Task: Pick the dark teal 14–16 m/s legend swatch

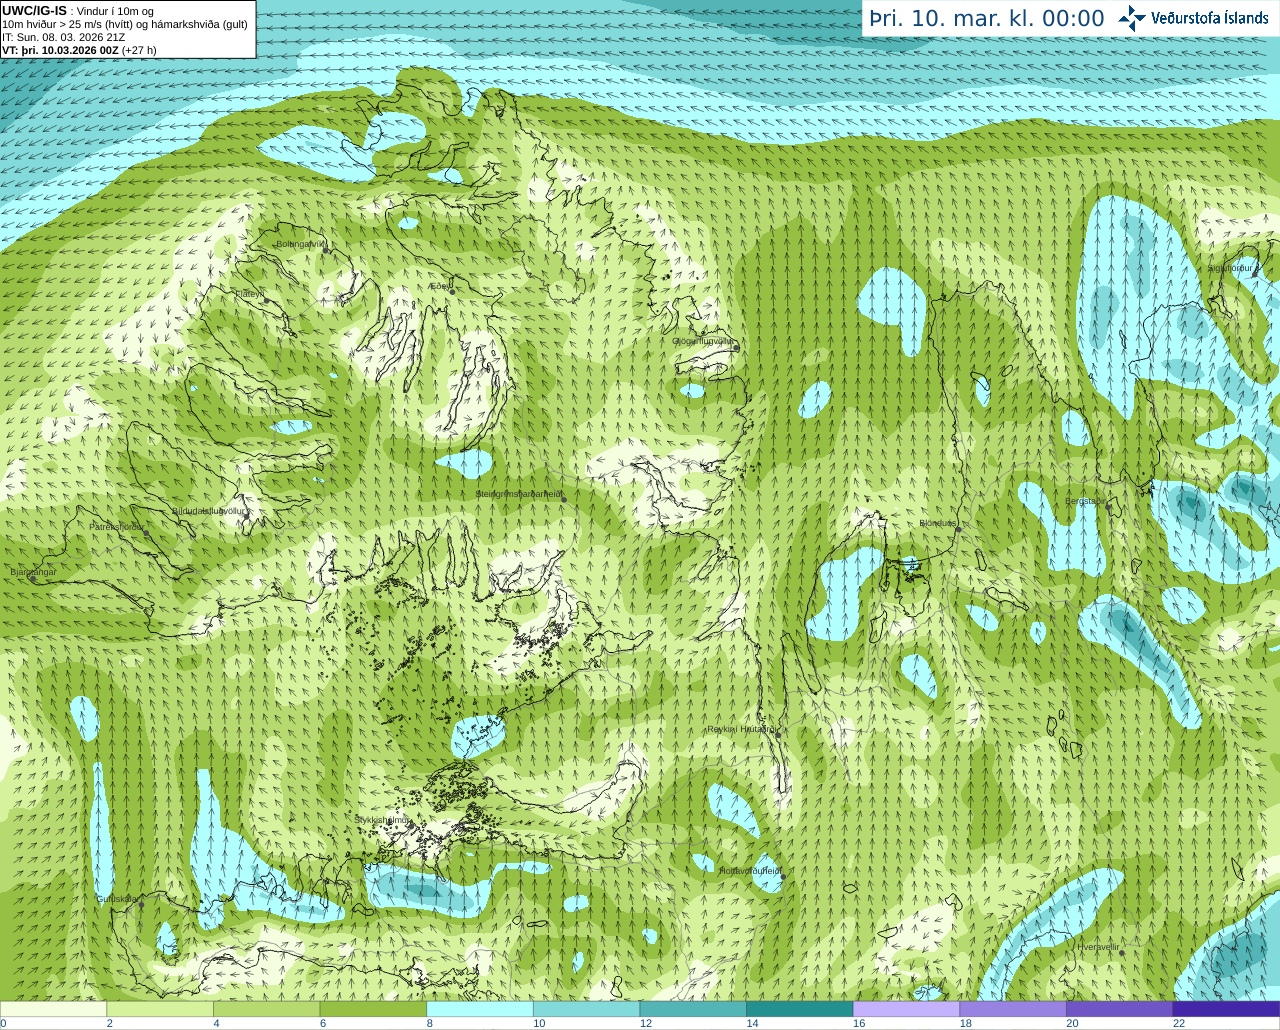Action: (x=800, y=1009)
